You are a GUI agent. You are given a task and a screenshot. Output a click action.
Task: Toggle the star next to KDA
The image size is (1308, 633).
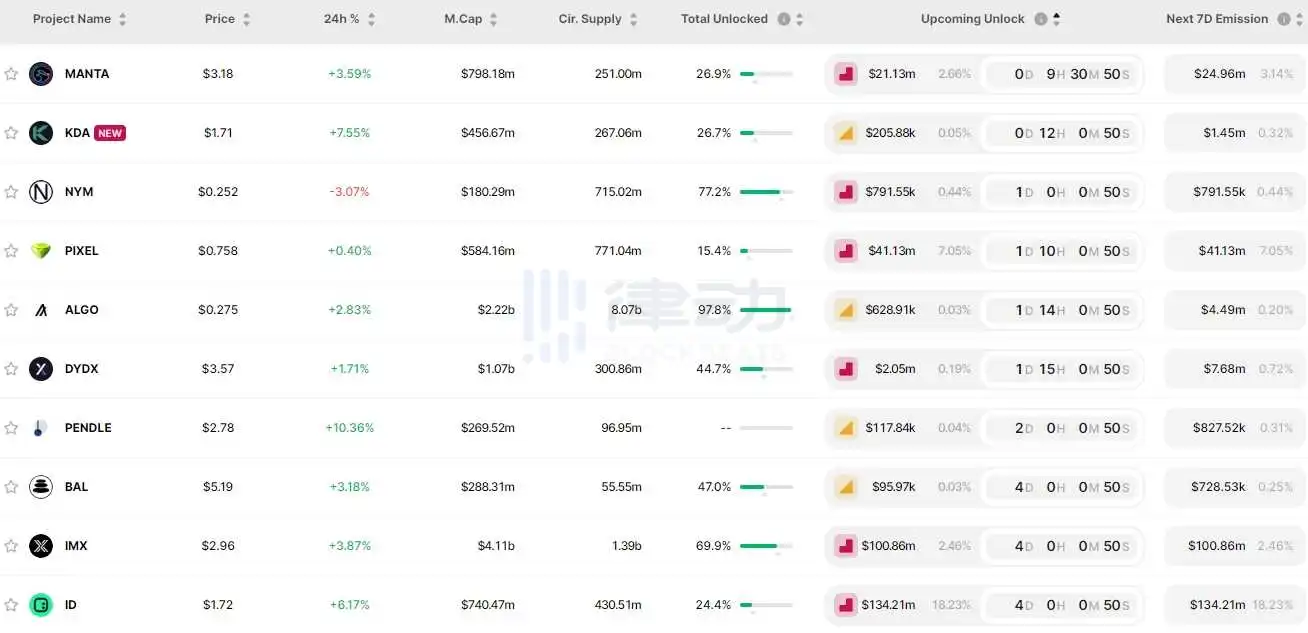(x=11, y=133)
